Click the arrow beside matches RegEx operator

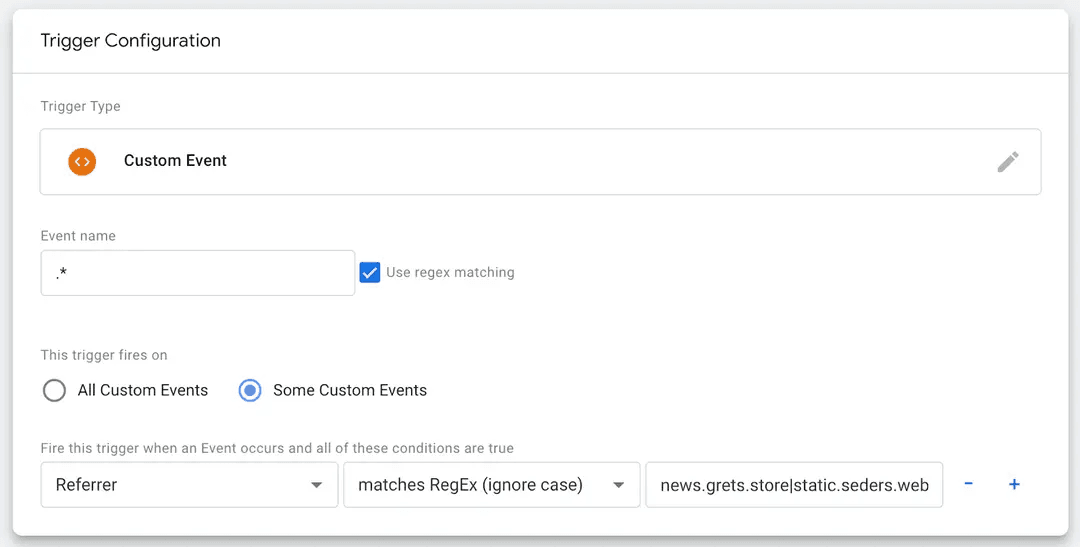[x=619, y=485]
